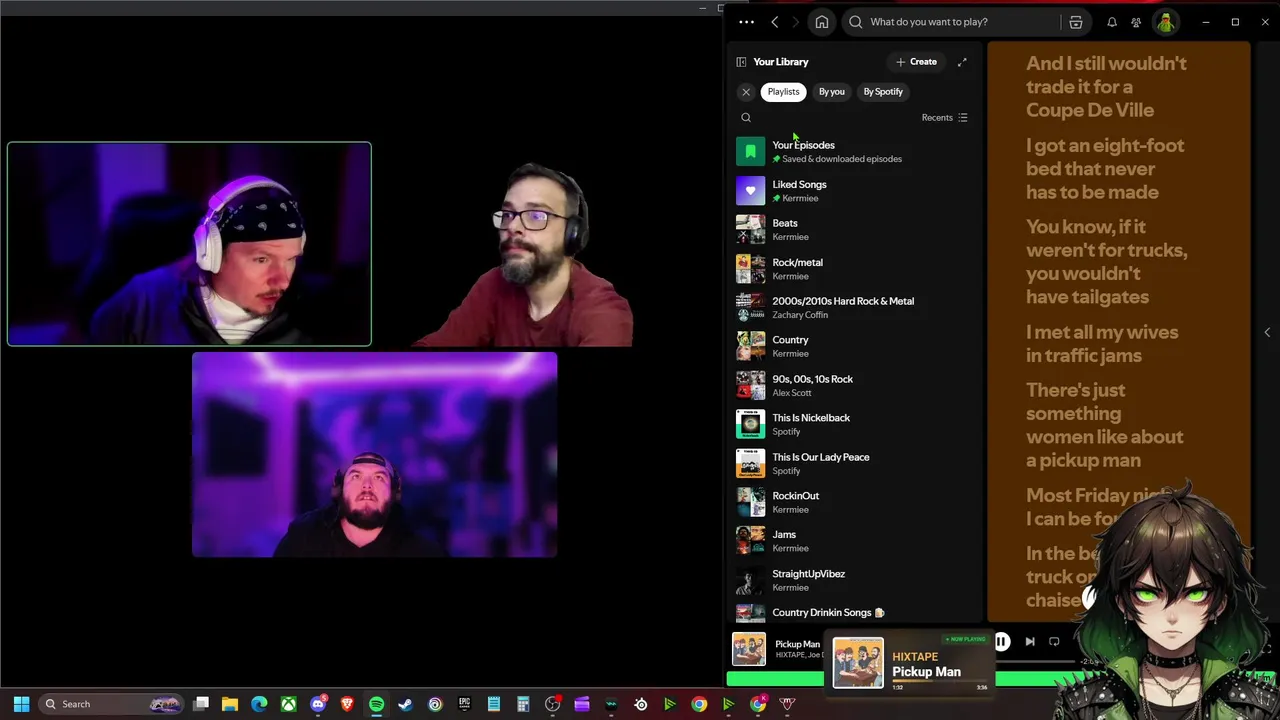The width and height of the screenshot is (1280, 720).
Task: Open the Create menu button
Action: click(916, 62)
